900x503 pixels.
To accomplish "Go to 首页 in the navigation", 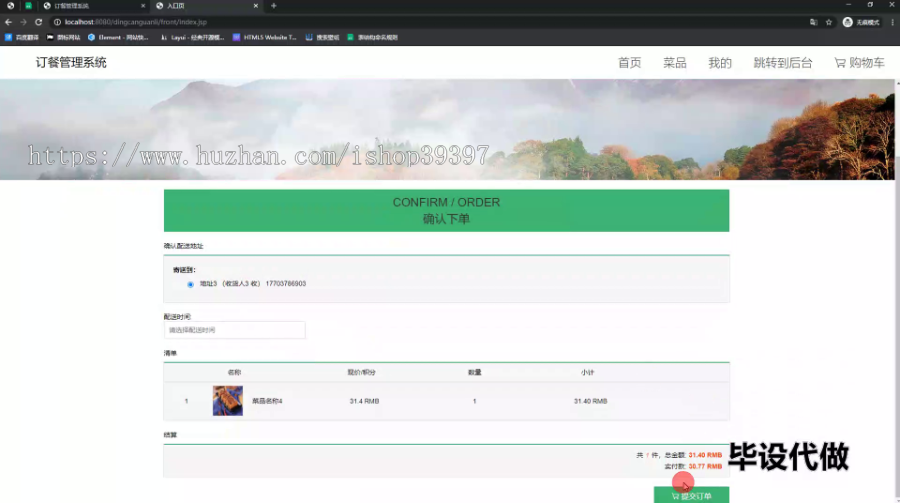I will pyautogui.click(x=629, y=63).
